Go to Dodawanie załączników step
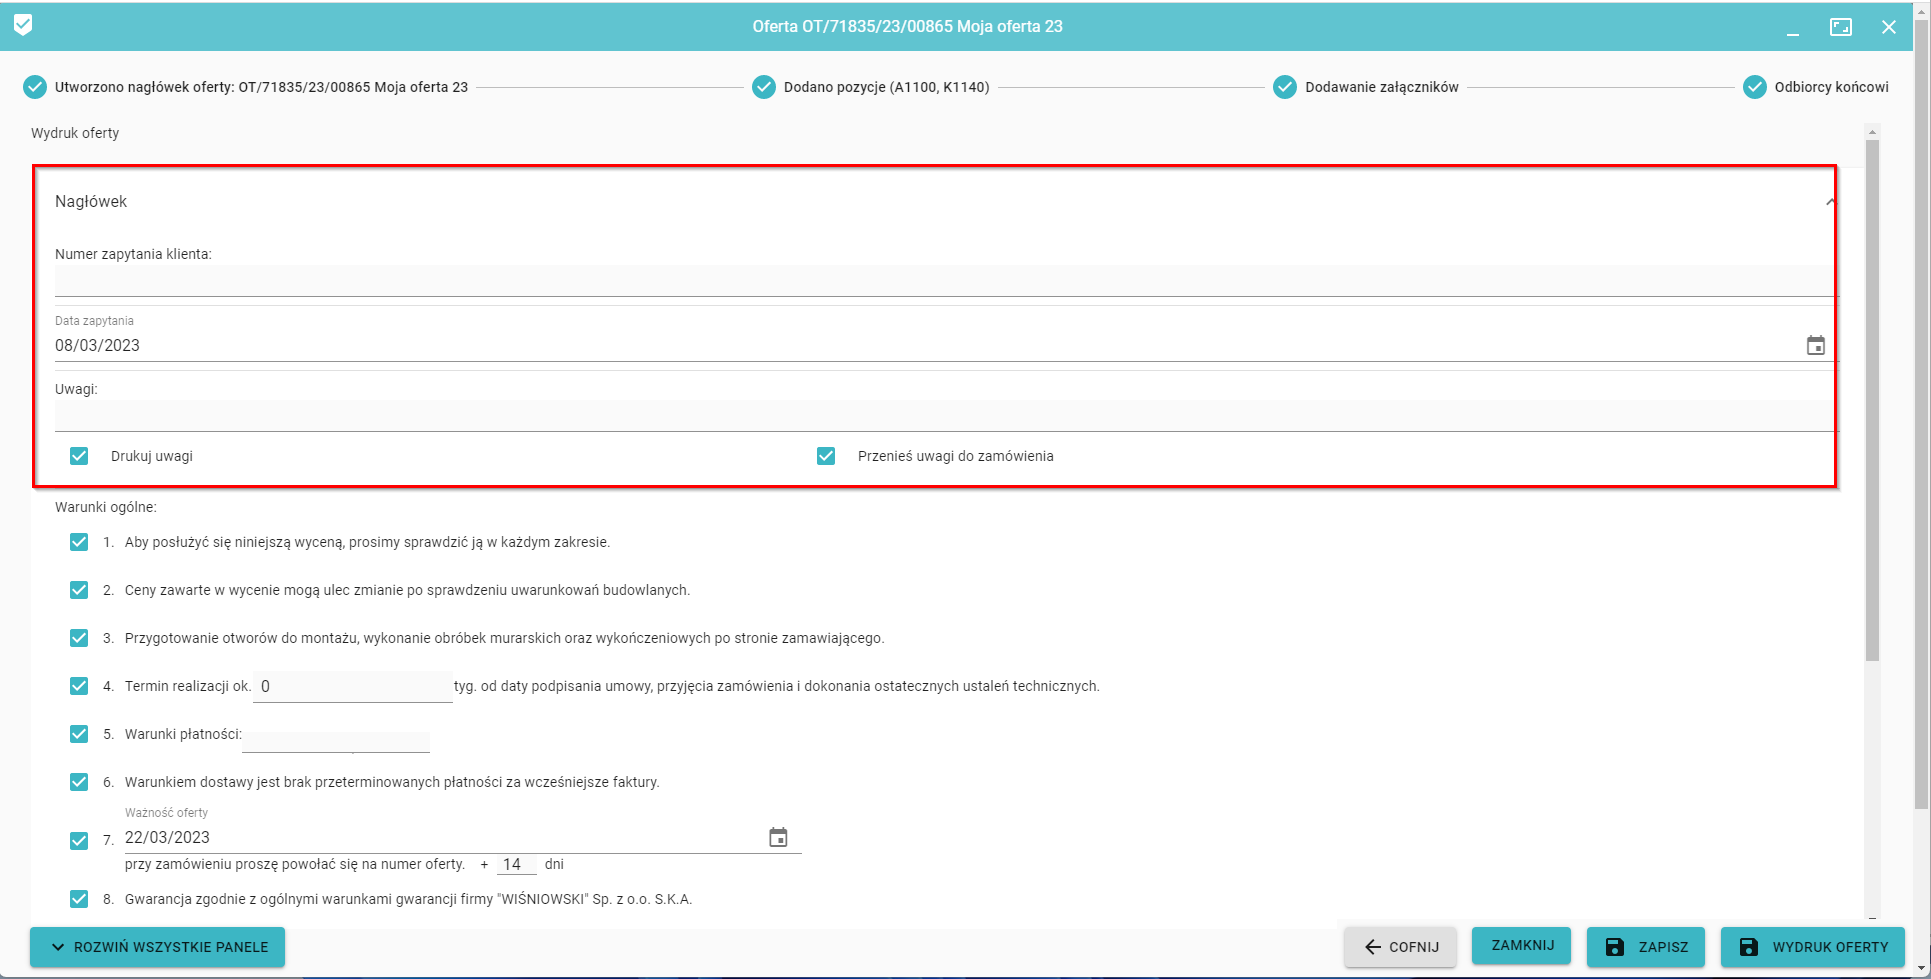The width and height of the screenshot is (1931, 979). 1381,87
